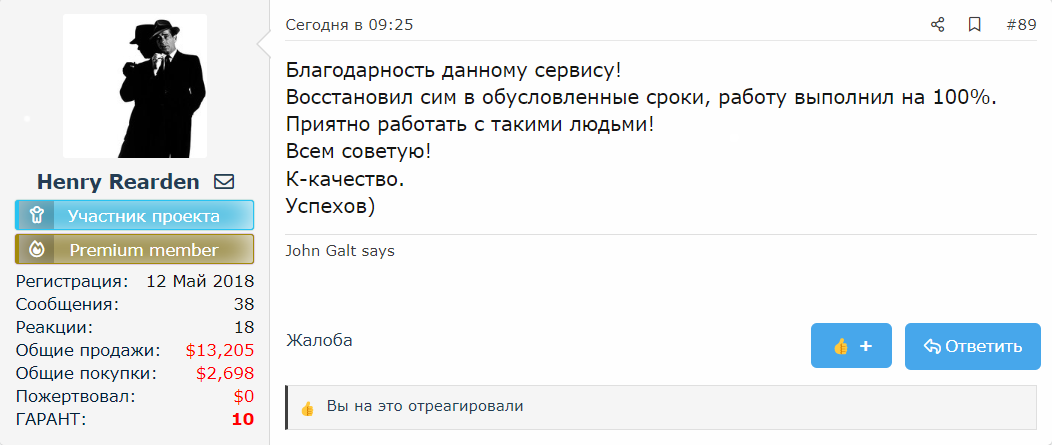Screen dimensions: 1052x445
Task: Click the icon on Участник проекта badge
Action: [x=35, y=215]
